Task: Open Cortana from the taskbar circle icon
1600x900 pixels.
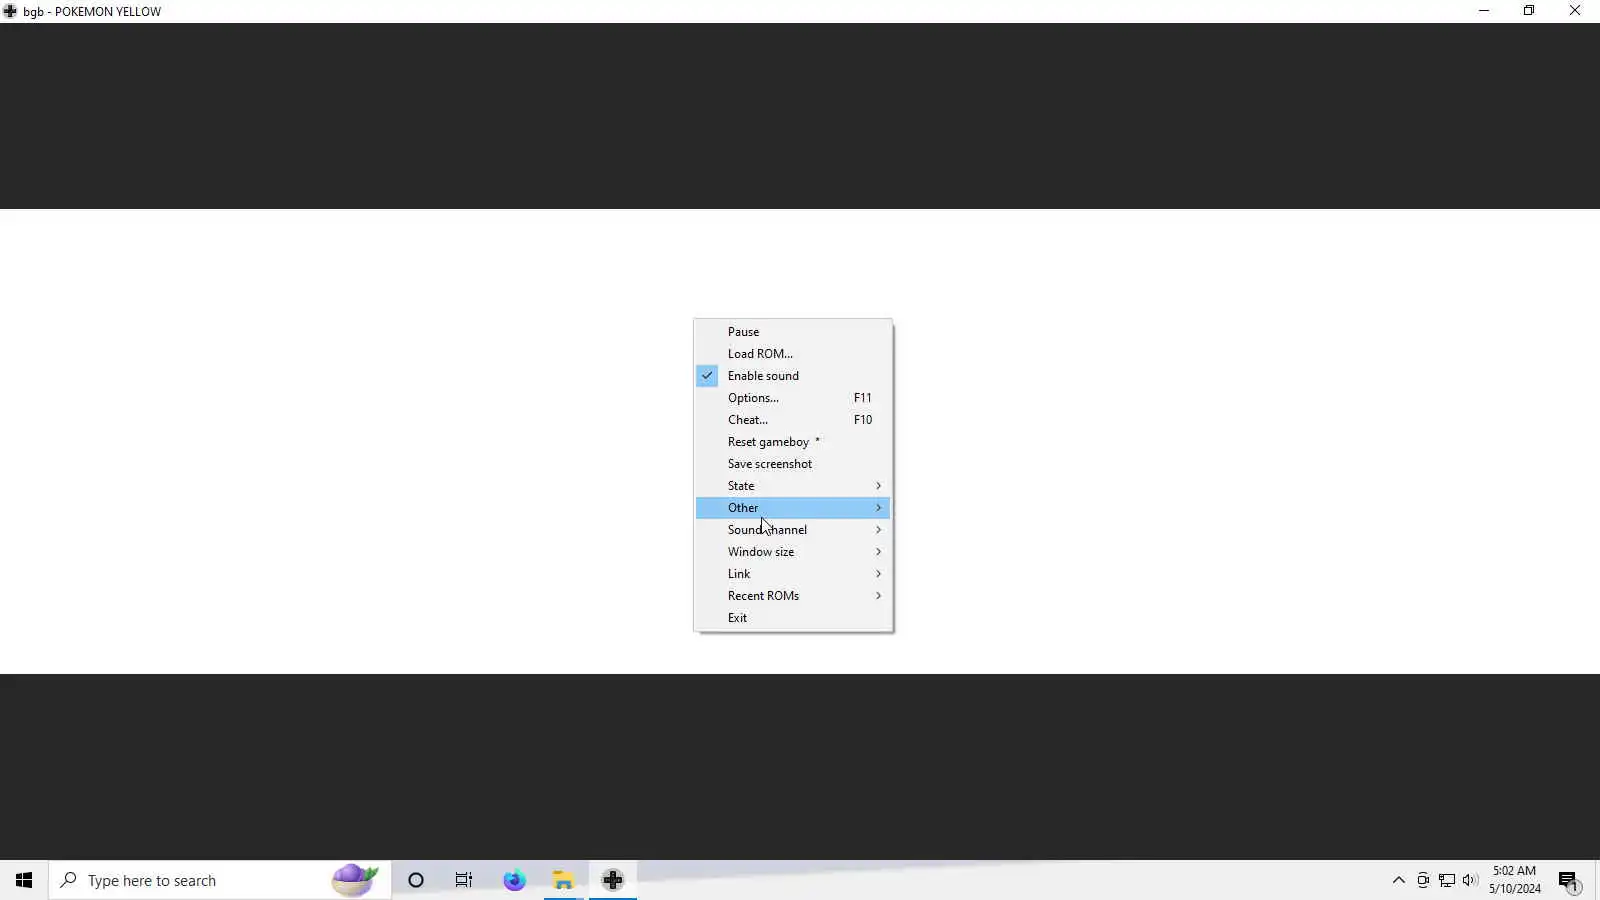Action: (416, 880)
